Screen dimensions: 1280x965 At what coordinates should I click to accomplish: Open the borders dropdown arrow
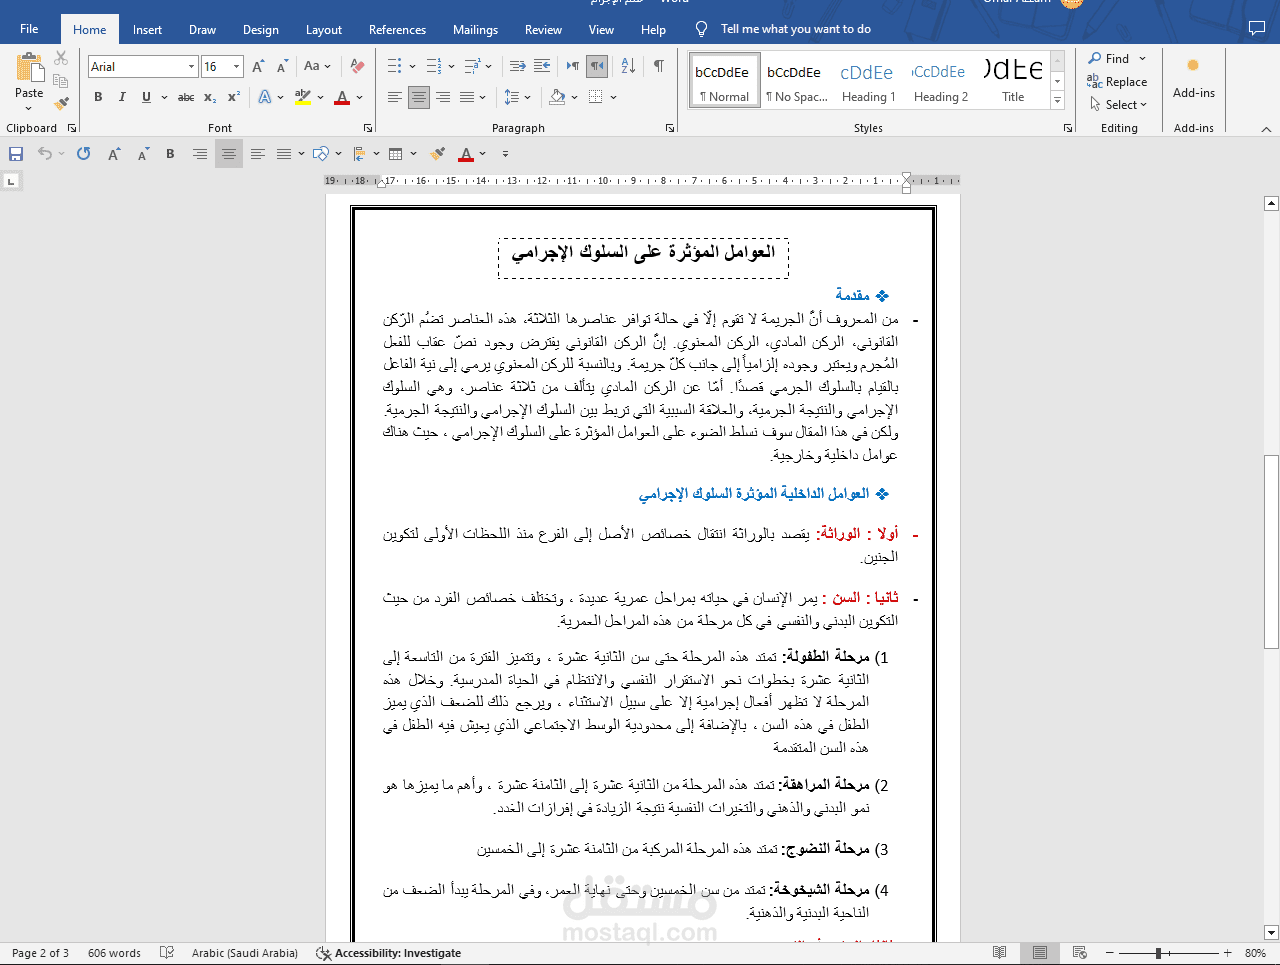[613, 97]
